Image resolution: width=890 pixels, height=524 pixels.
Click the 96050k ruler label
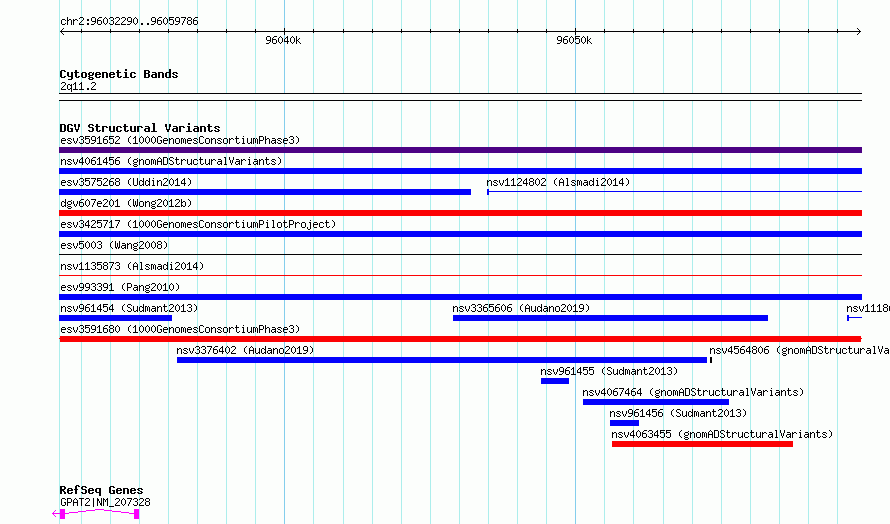pyautogui.click(x=574, y=40)
